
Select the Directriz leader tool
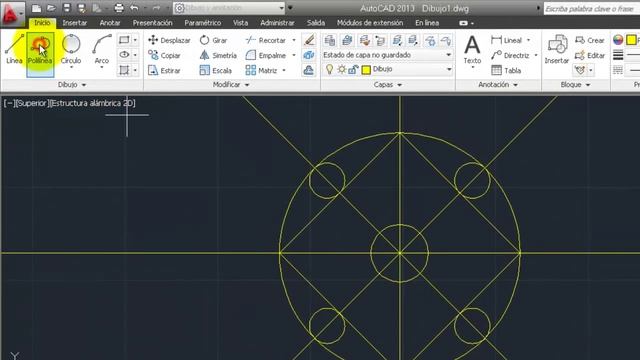pos(510,55)
